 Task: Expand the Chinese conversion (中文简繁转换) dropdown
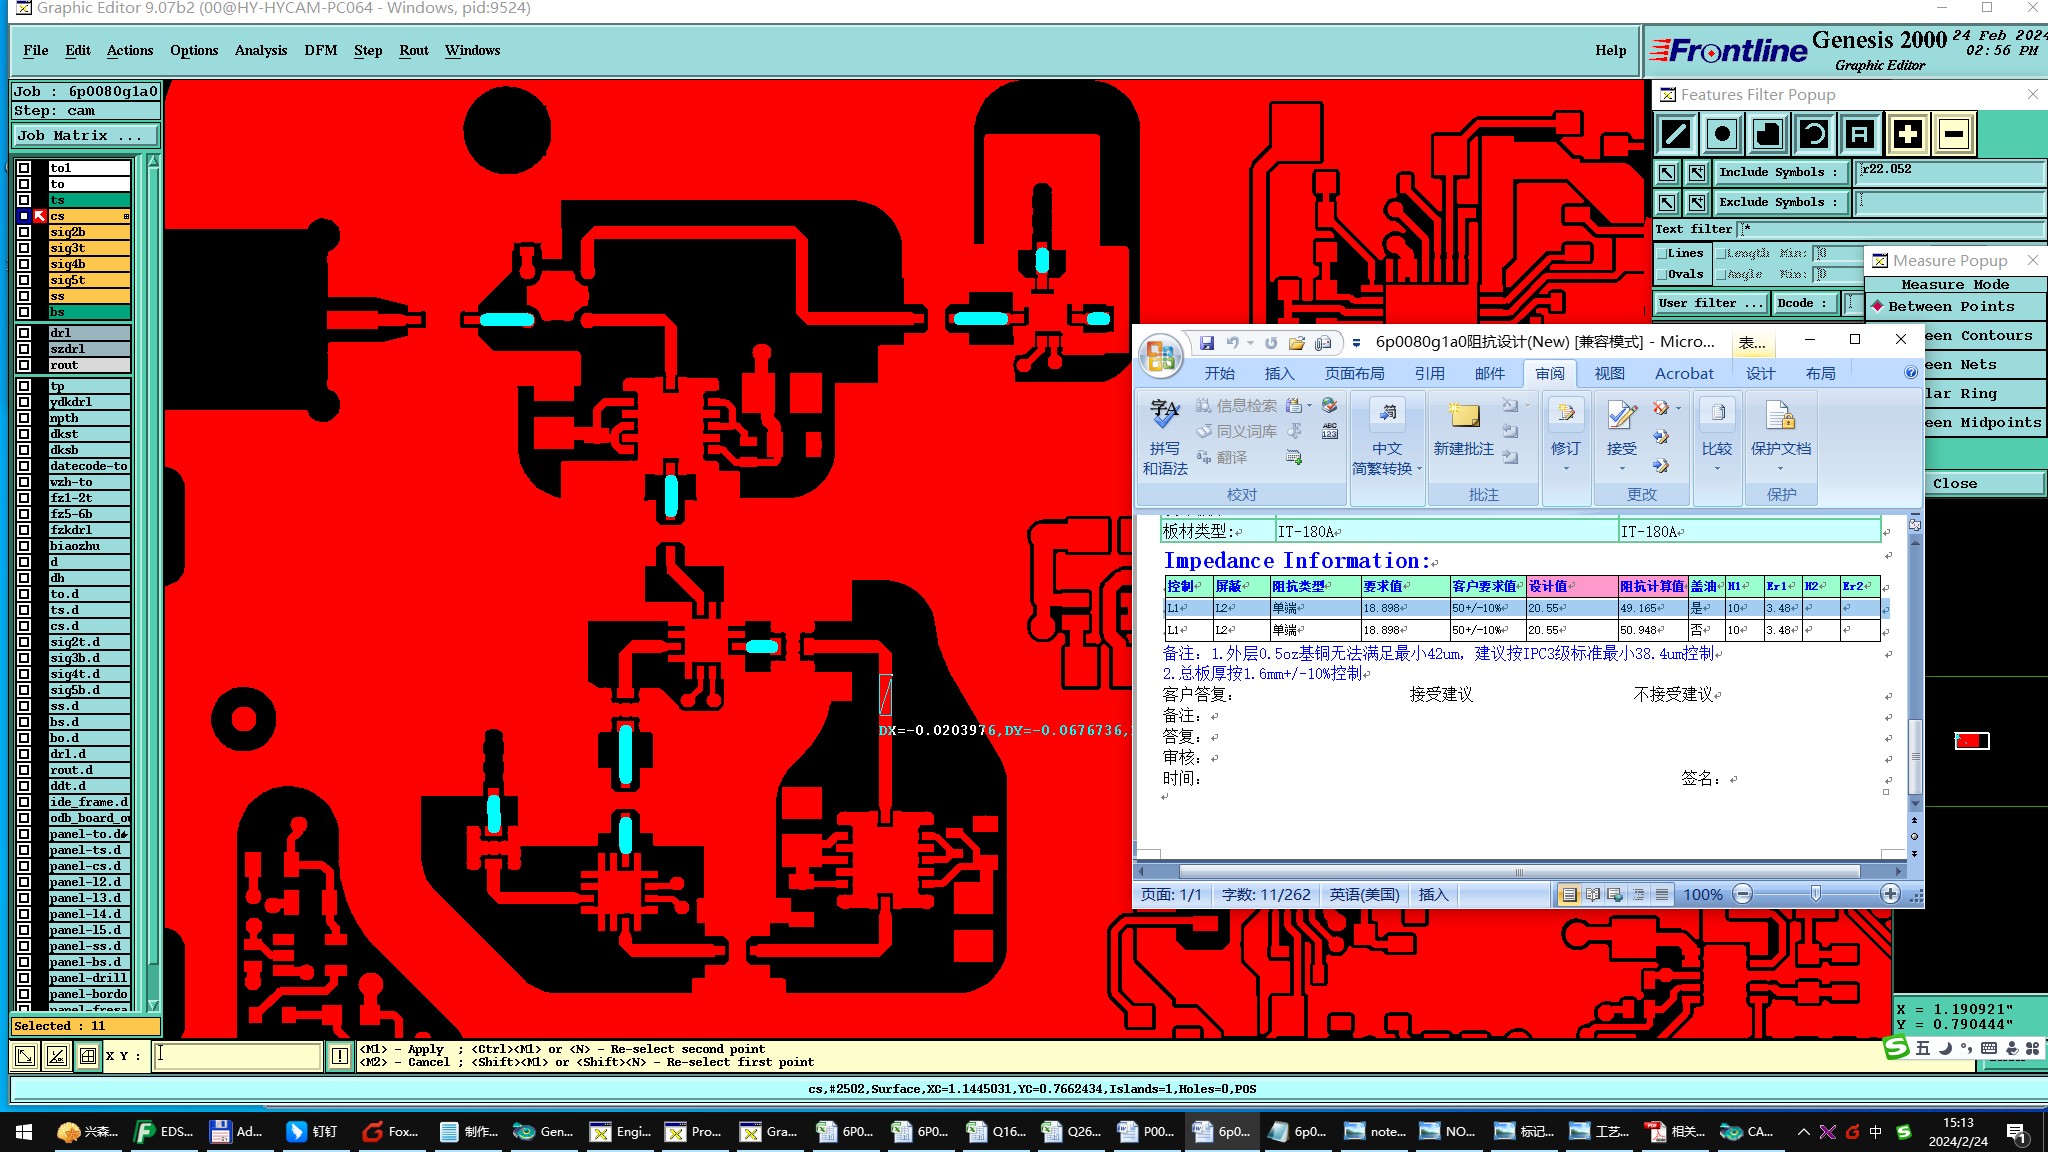[x=1418, y=469]
